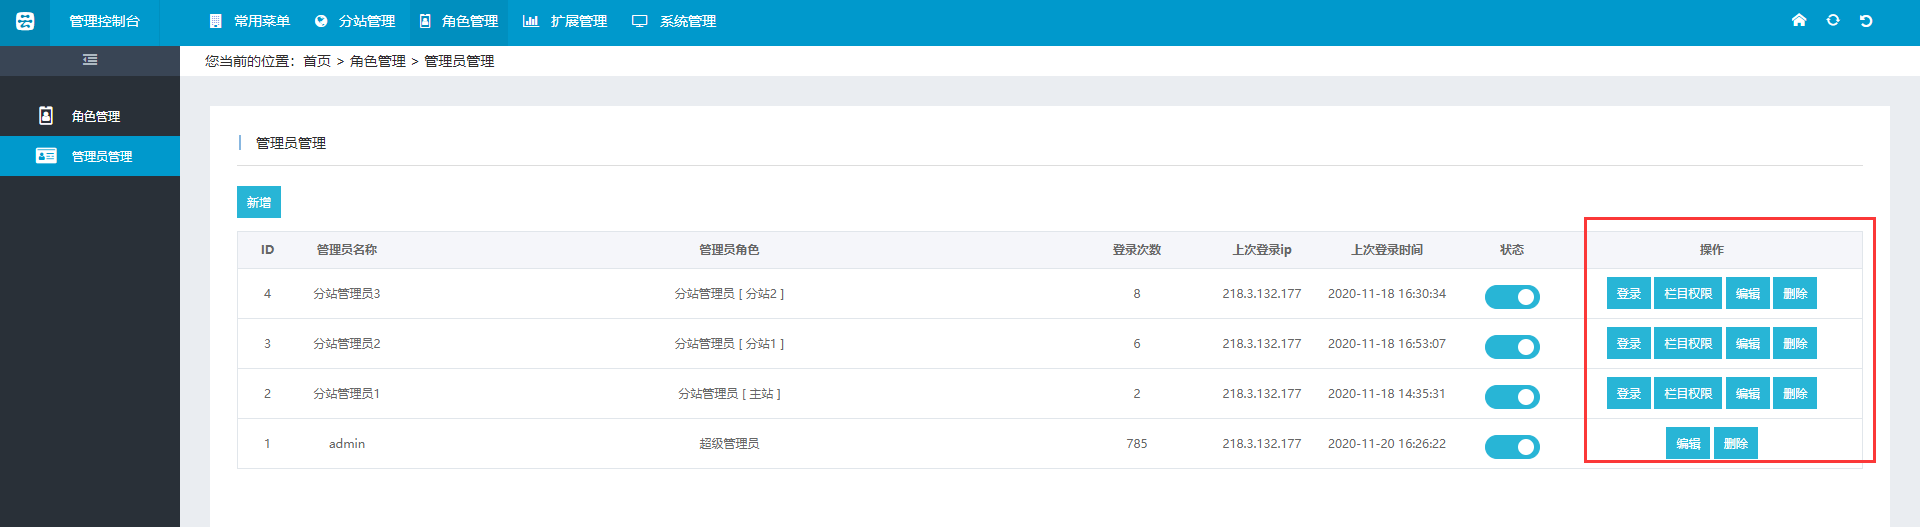Open the 常用菜单 menu label
Viewport: 1920px width, 527px height.
(x=262, y=21)
